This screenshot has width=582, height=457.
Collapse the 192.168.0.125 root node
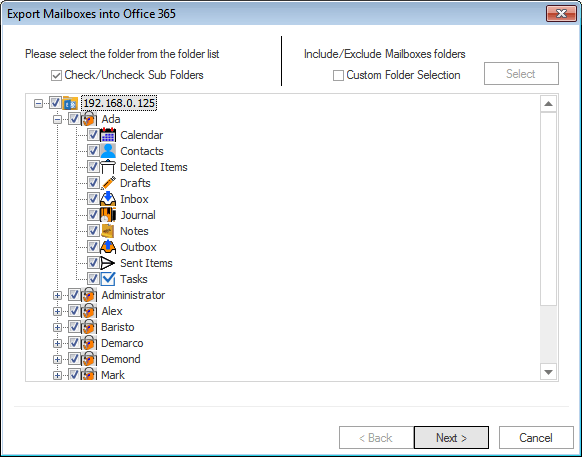click(x=38, y=103)
